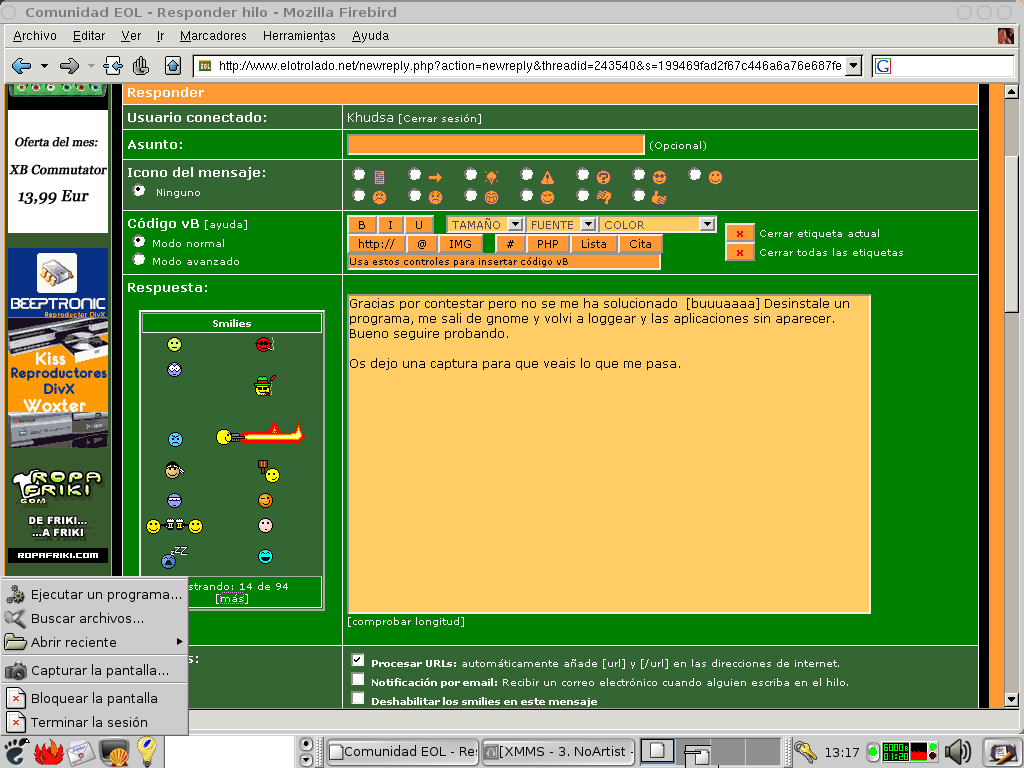Click the Google search engine icon
1024x768 pixels.
click(882, 66)
